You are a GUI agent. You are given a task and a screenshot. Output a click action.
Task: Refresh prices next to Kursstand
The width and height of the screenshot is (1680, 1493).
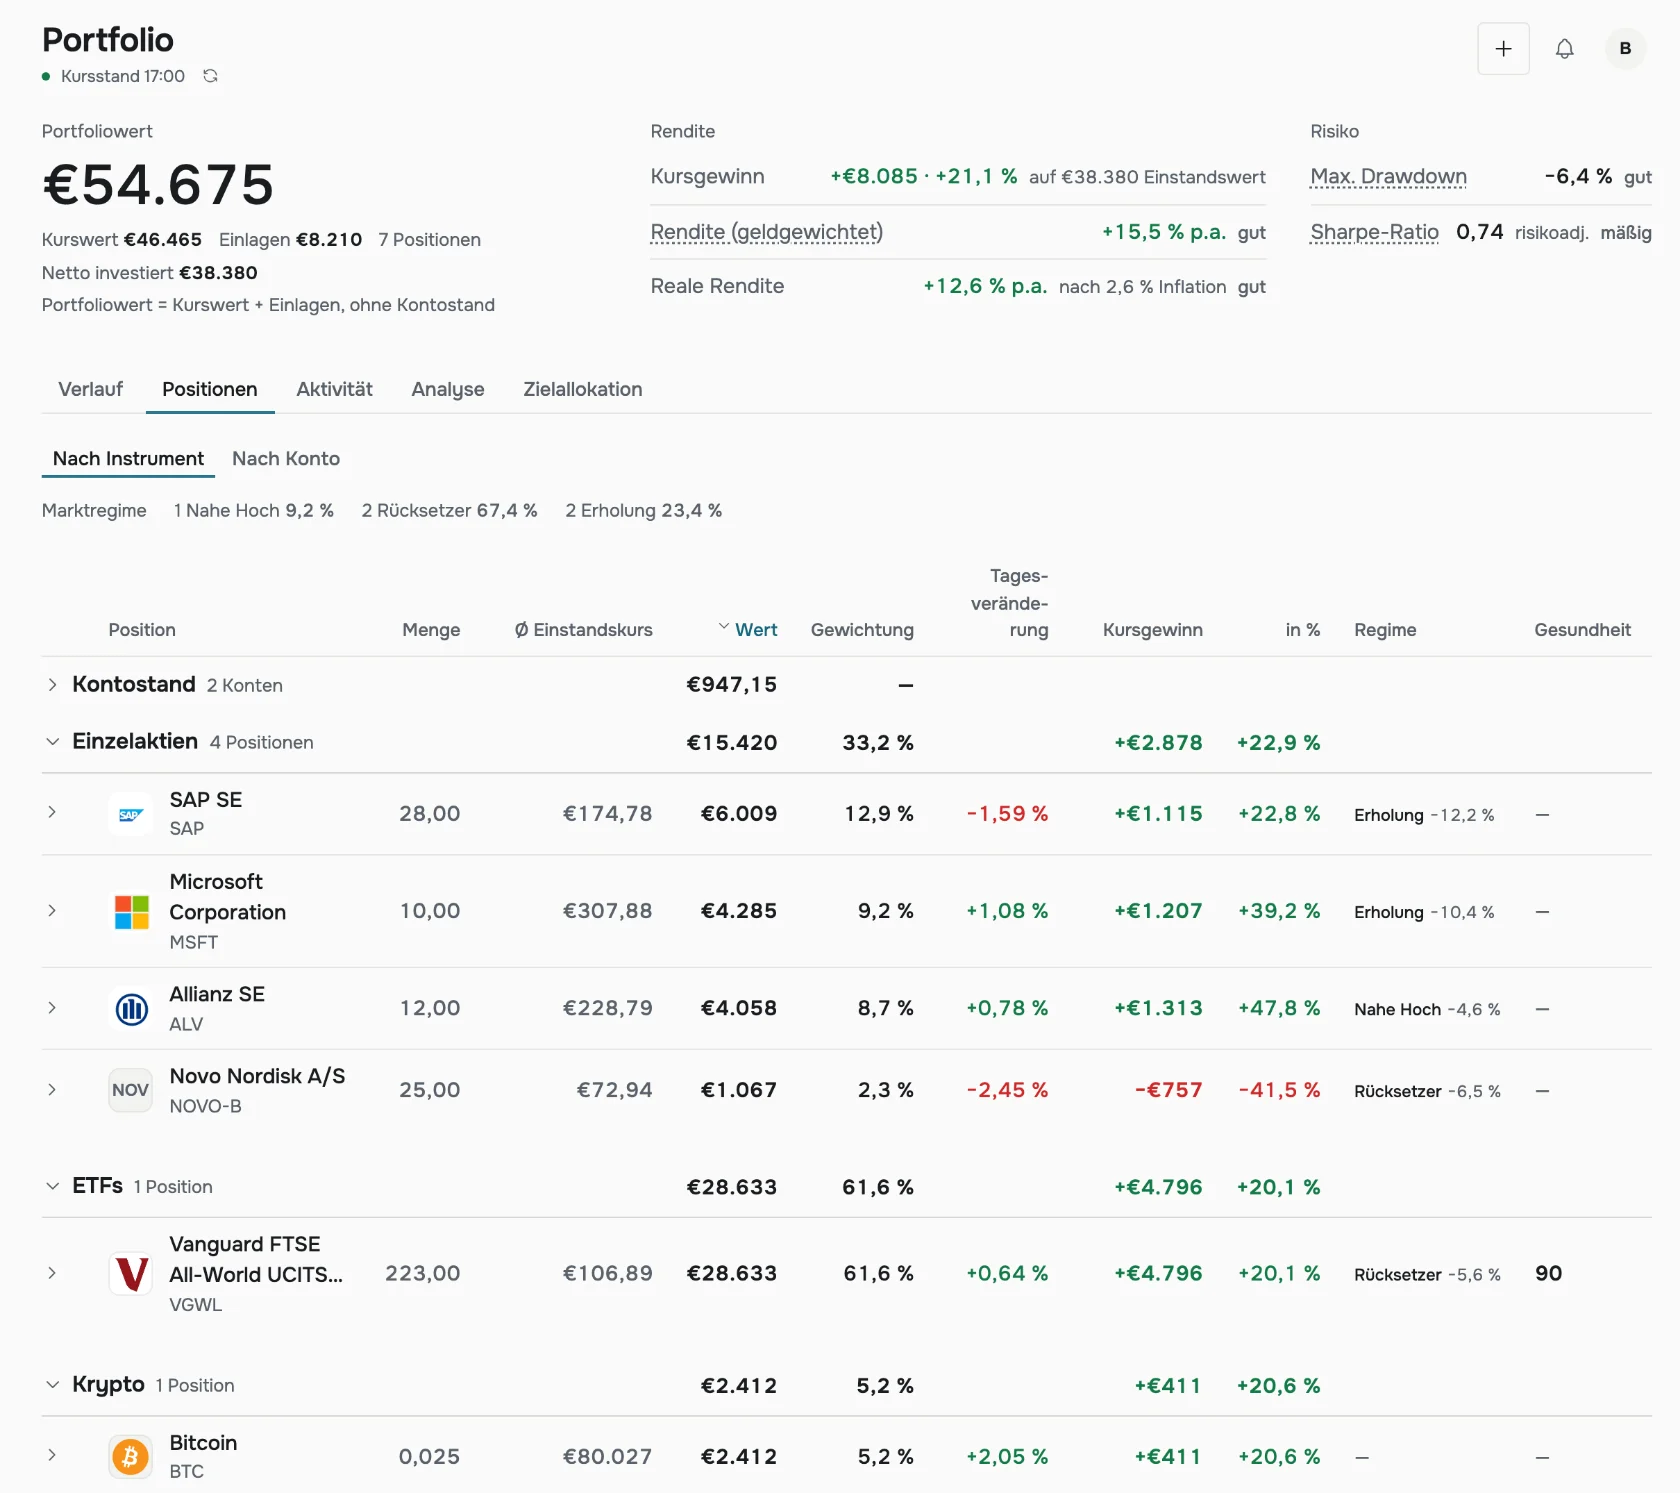[210, 76]
